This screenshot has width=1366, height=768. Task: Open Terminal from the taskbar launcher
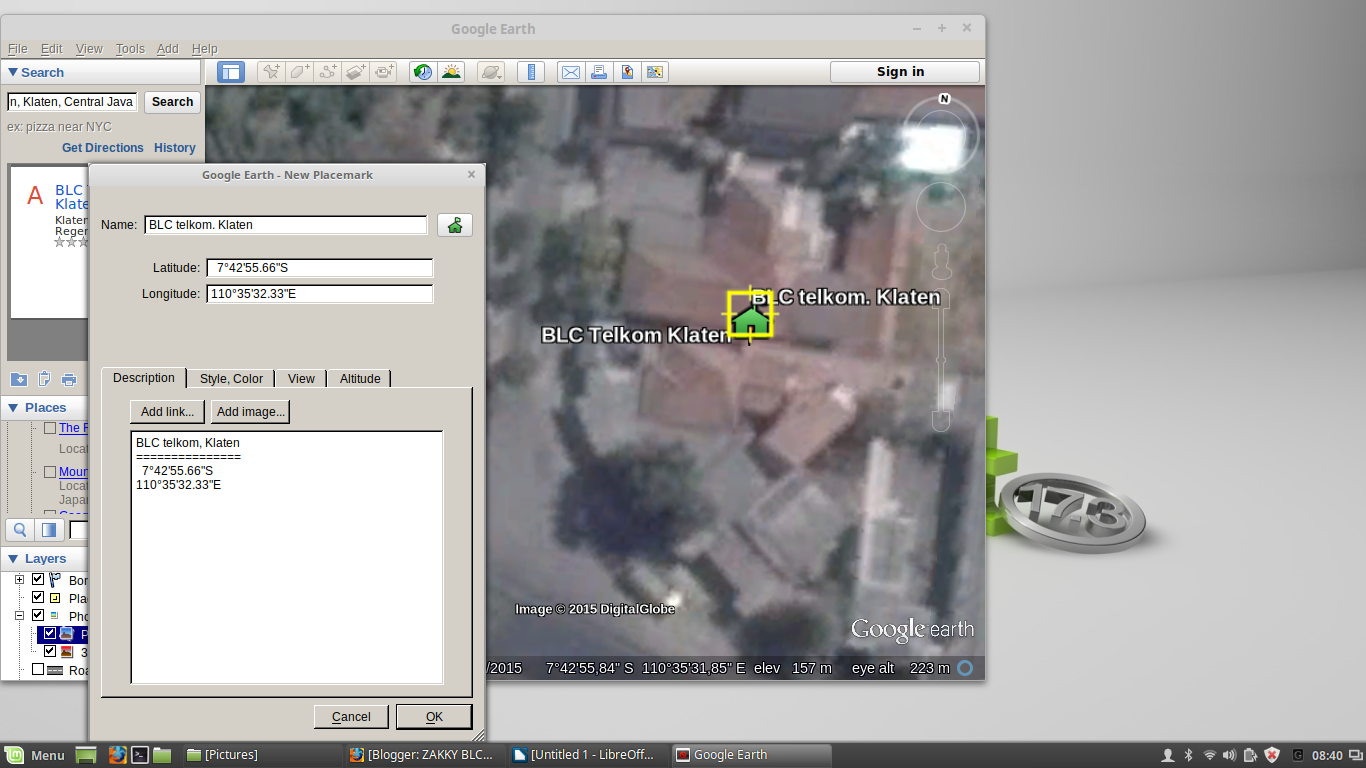[141, 755]
